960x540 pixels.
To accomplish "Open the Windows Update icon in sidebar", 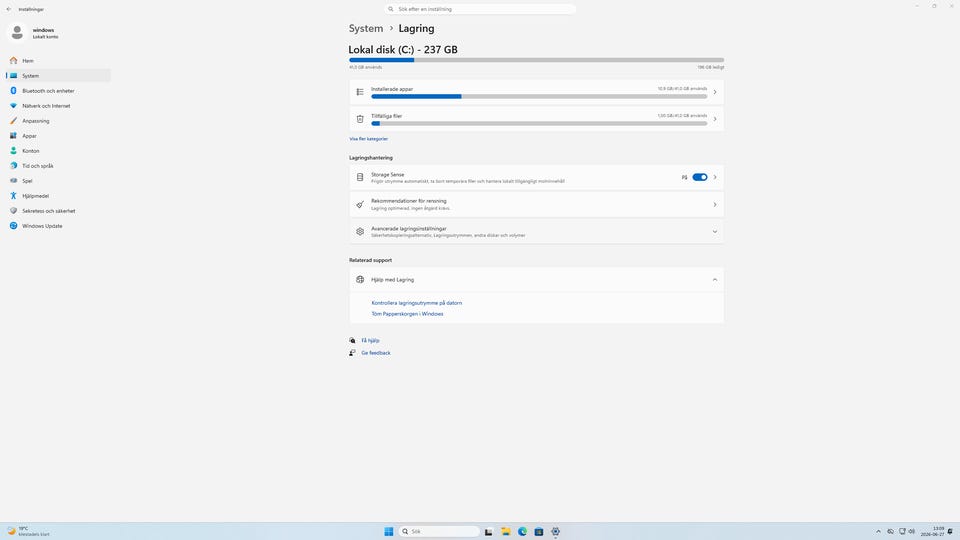I will tap(13, 226).
